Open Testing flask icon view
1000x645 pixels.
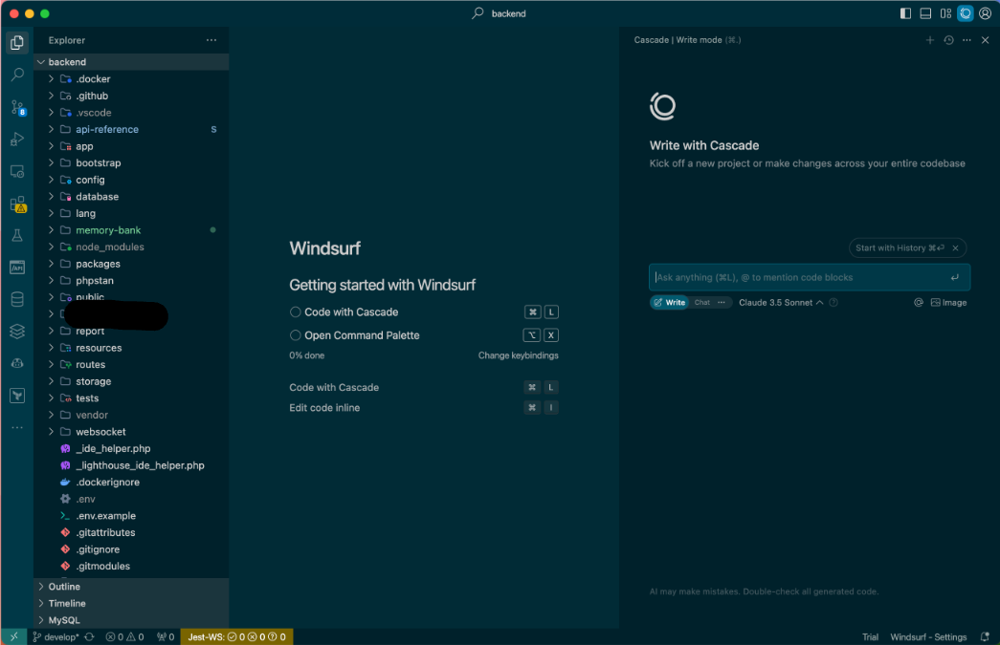point(17,235)
